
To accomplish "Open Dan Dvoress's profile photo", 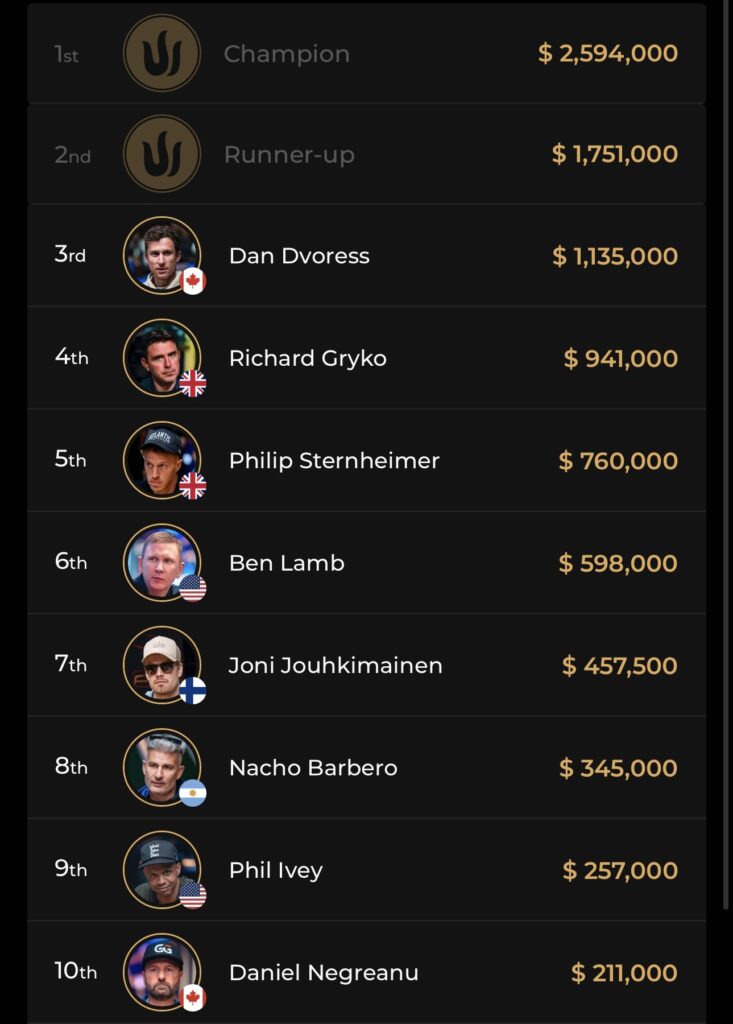I will [x=160, y=254].
